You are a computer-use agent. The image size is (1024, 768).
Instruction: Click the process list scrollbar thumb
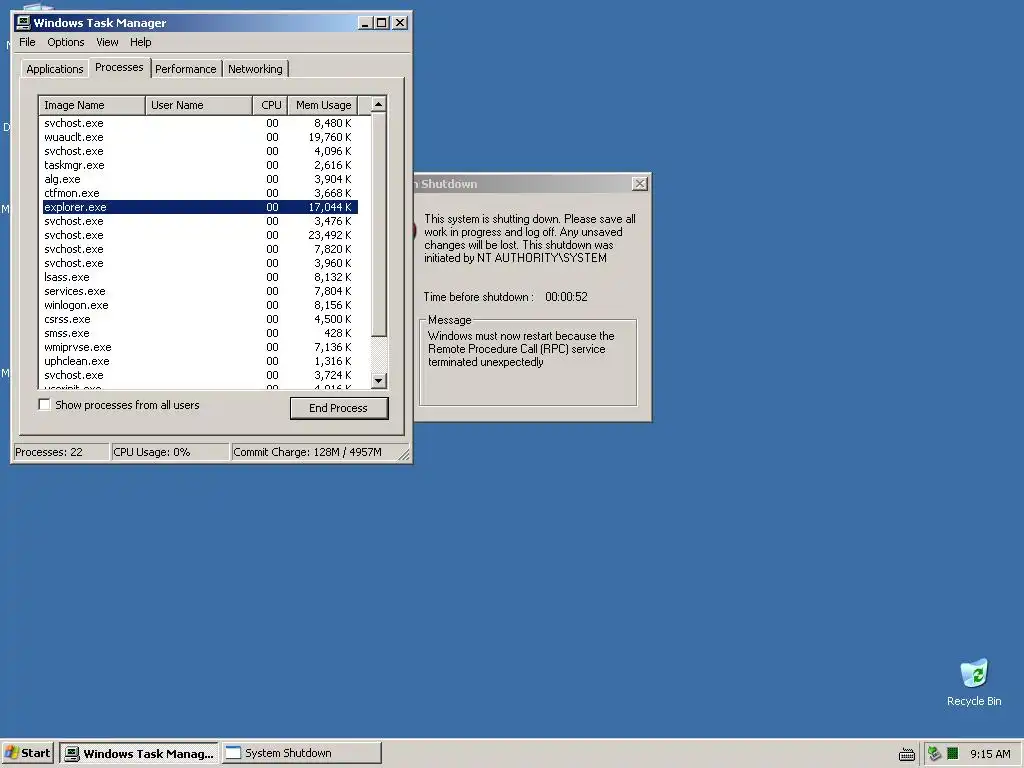(x=379, y=225)
